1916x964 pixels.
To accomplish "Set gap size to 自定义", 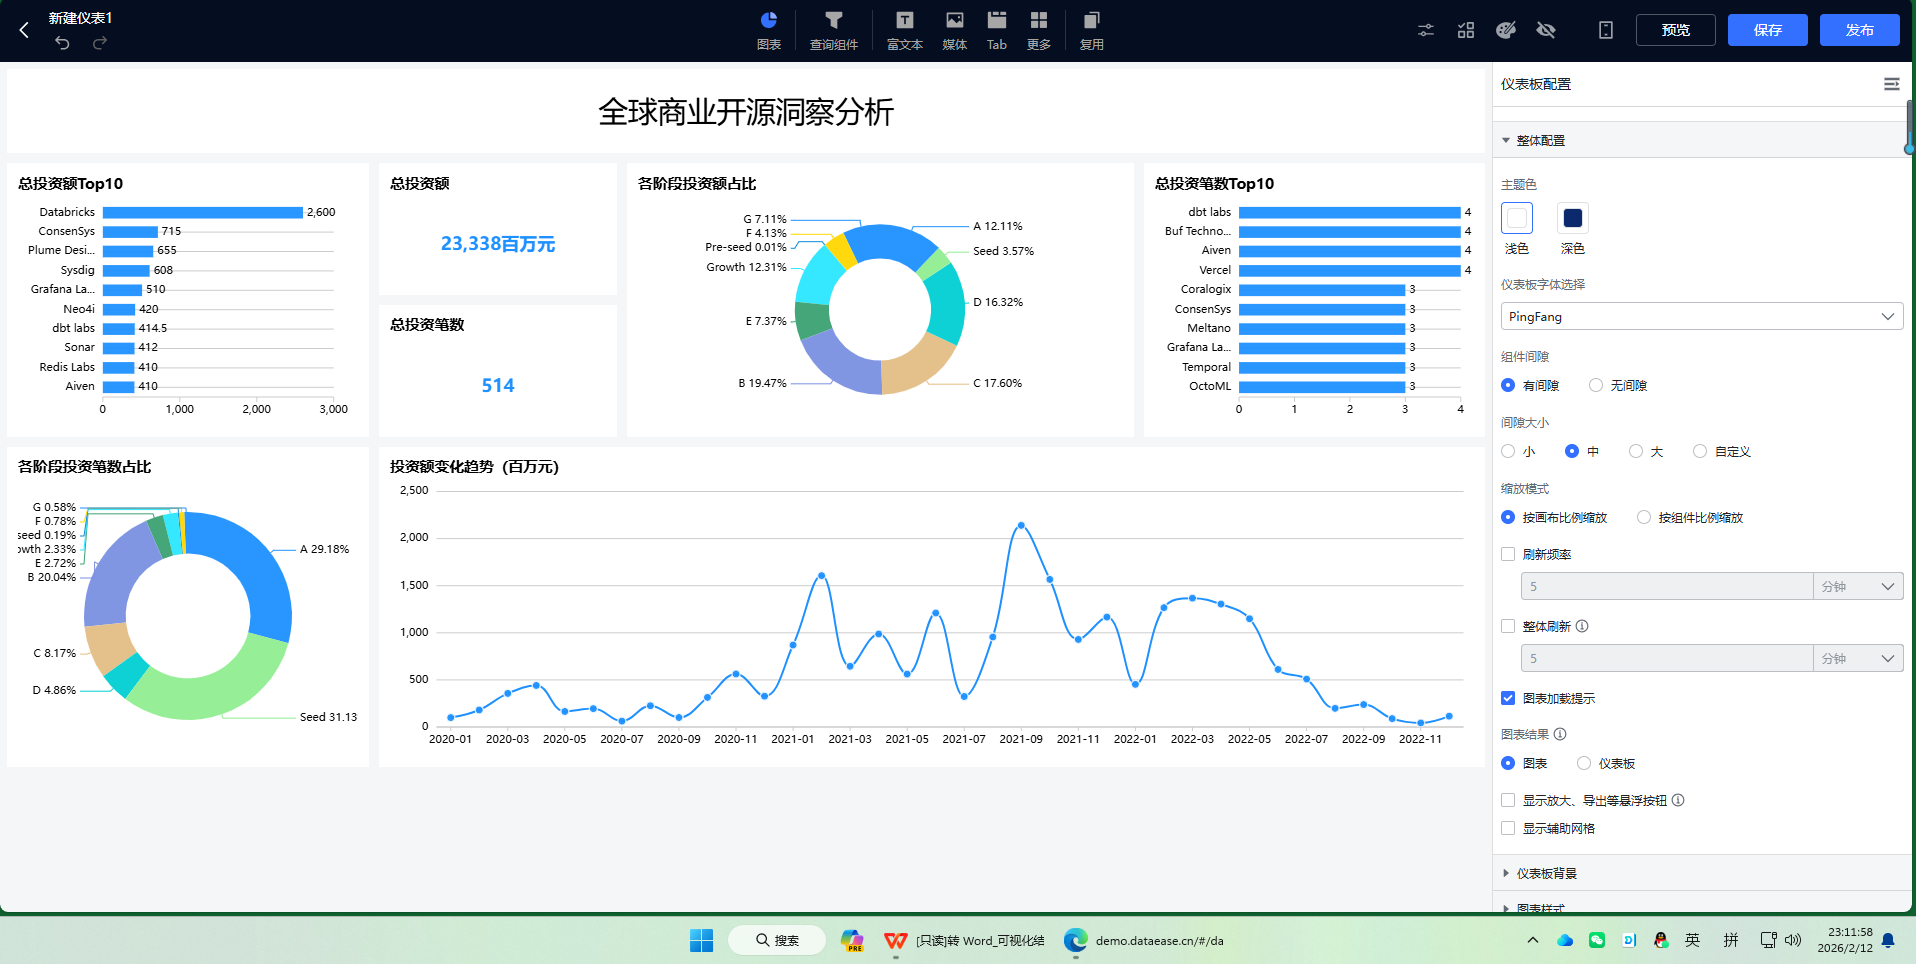I will [x=1722, y=451].
